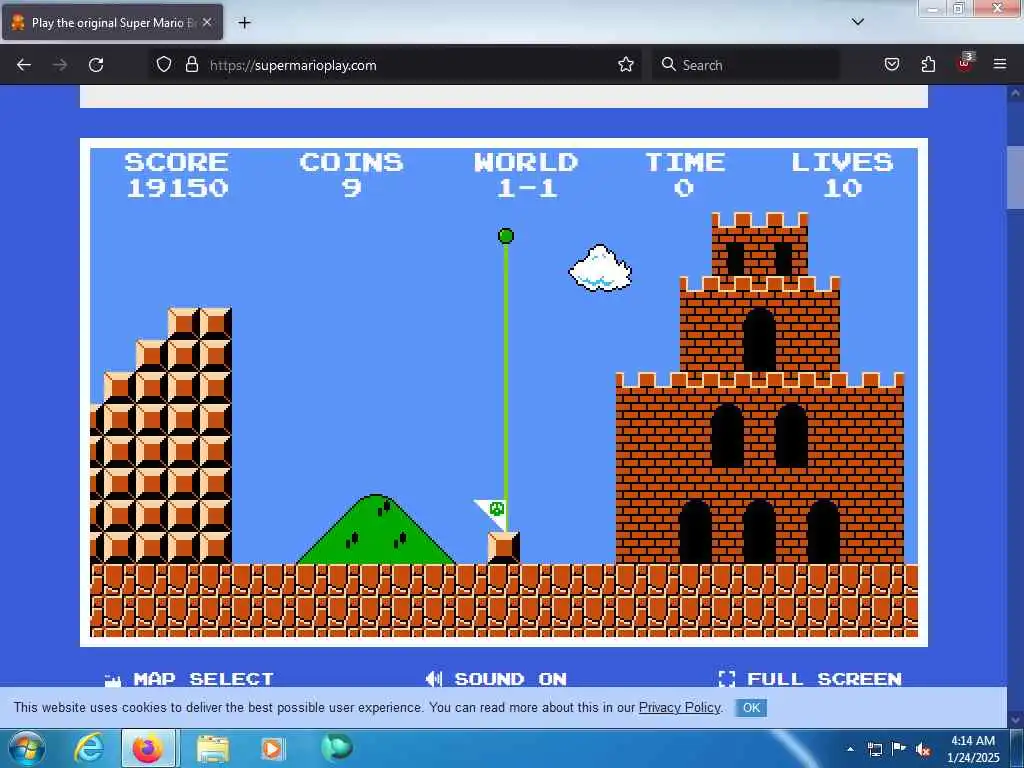This screenshot has width=1024, height=768.
Task: Open Windows Explorer folder on taskbar
Action: coord(213,748)
